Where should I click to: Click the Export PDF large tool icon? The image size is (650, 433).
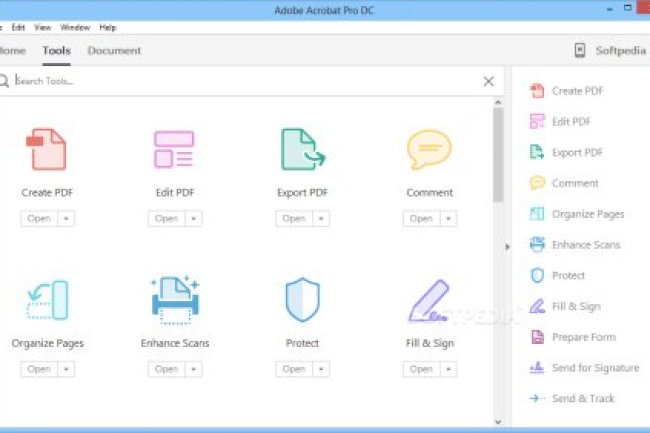(x=303, y=149)
